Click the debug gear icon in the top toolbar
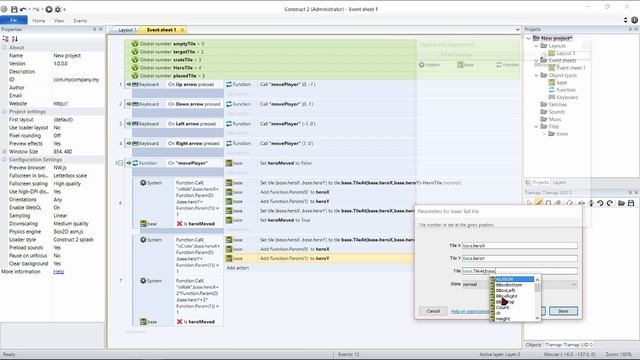 tap(58, 9)
